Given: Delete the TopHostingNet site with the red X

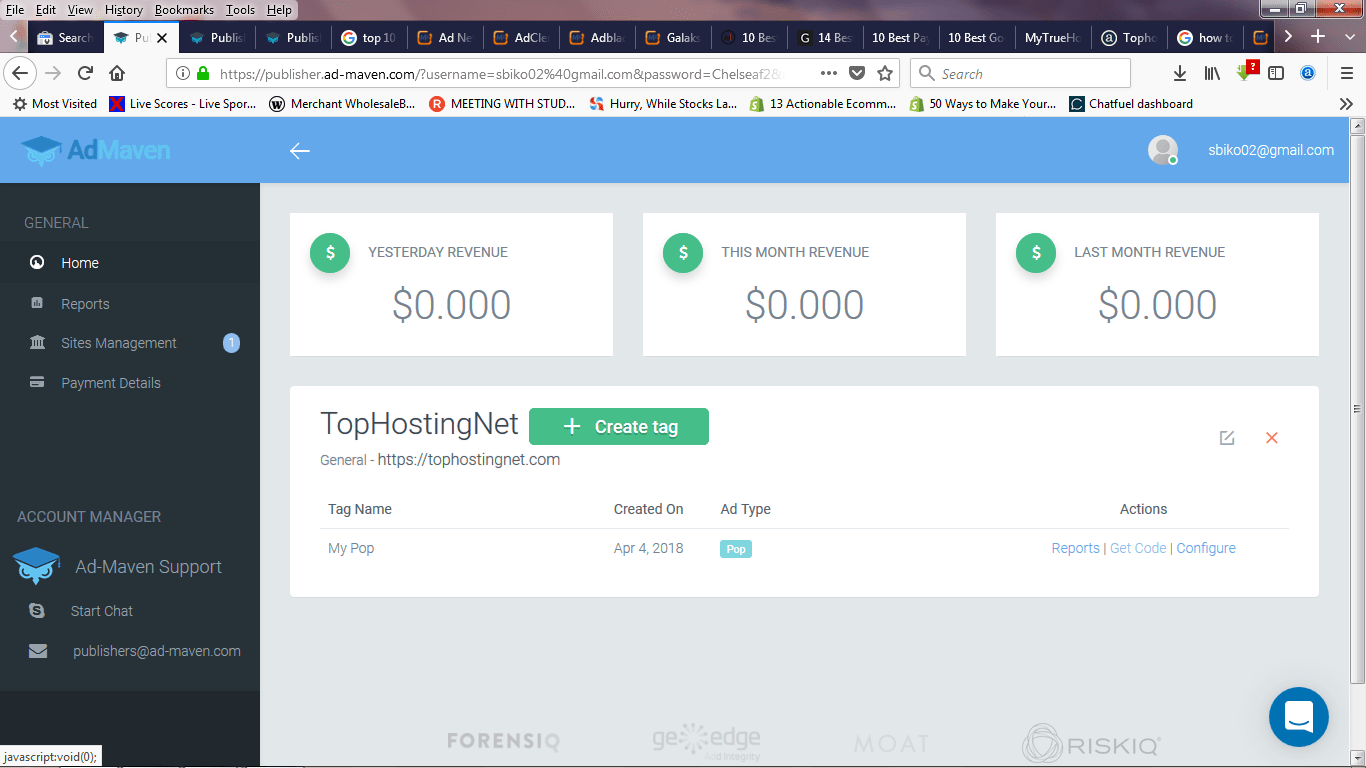Looking at the screenshot, I should click(1272, 438).
